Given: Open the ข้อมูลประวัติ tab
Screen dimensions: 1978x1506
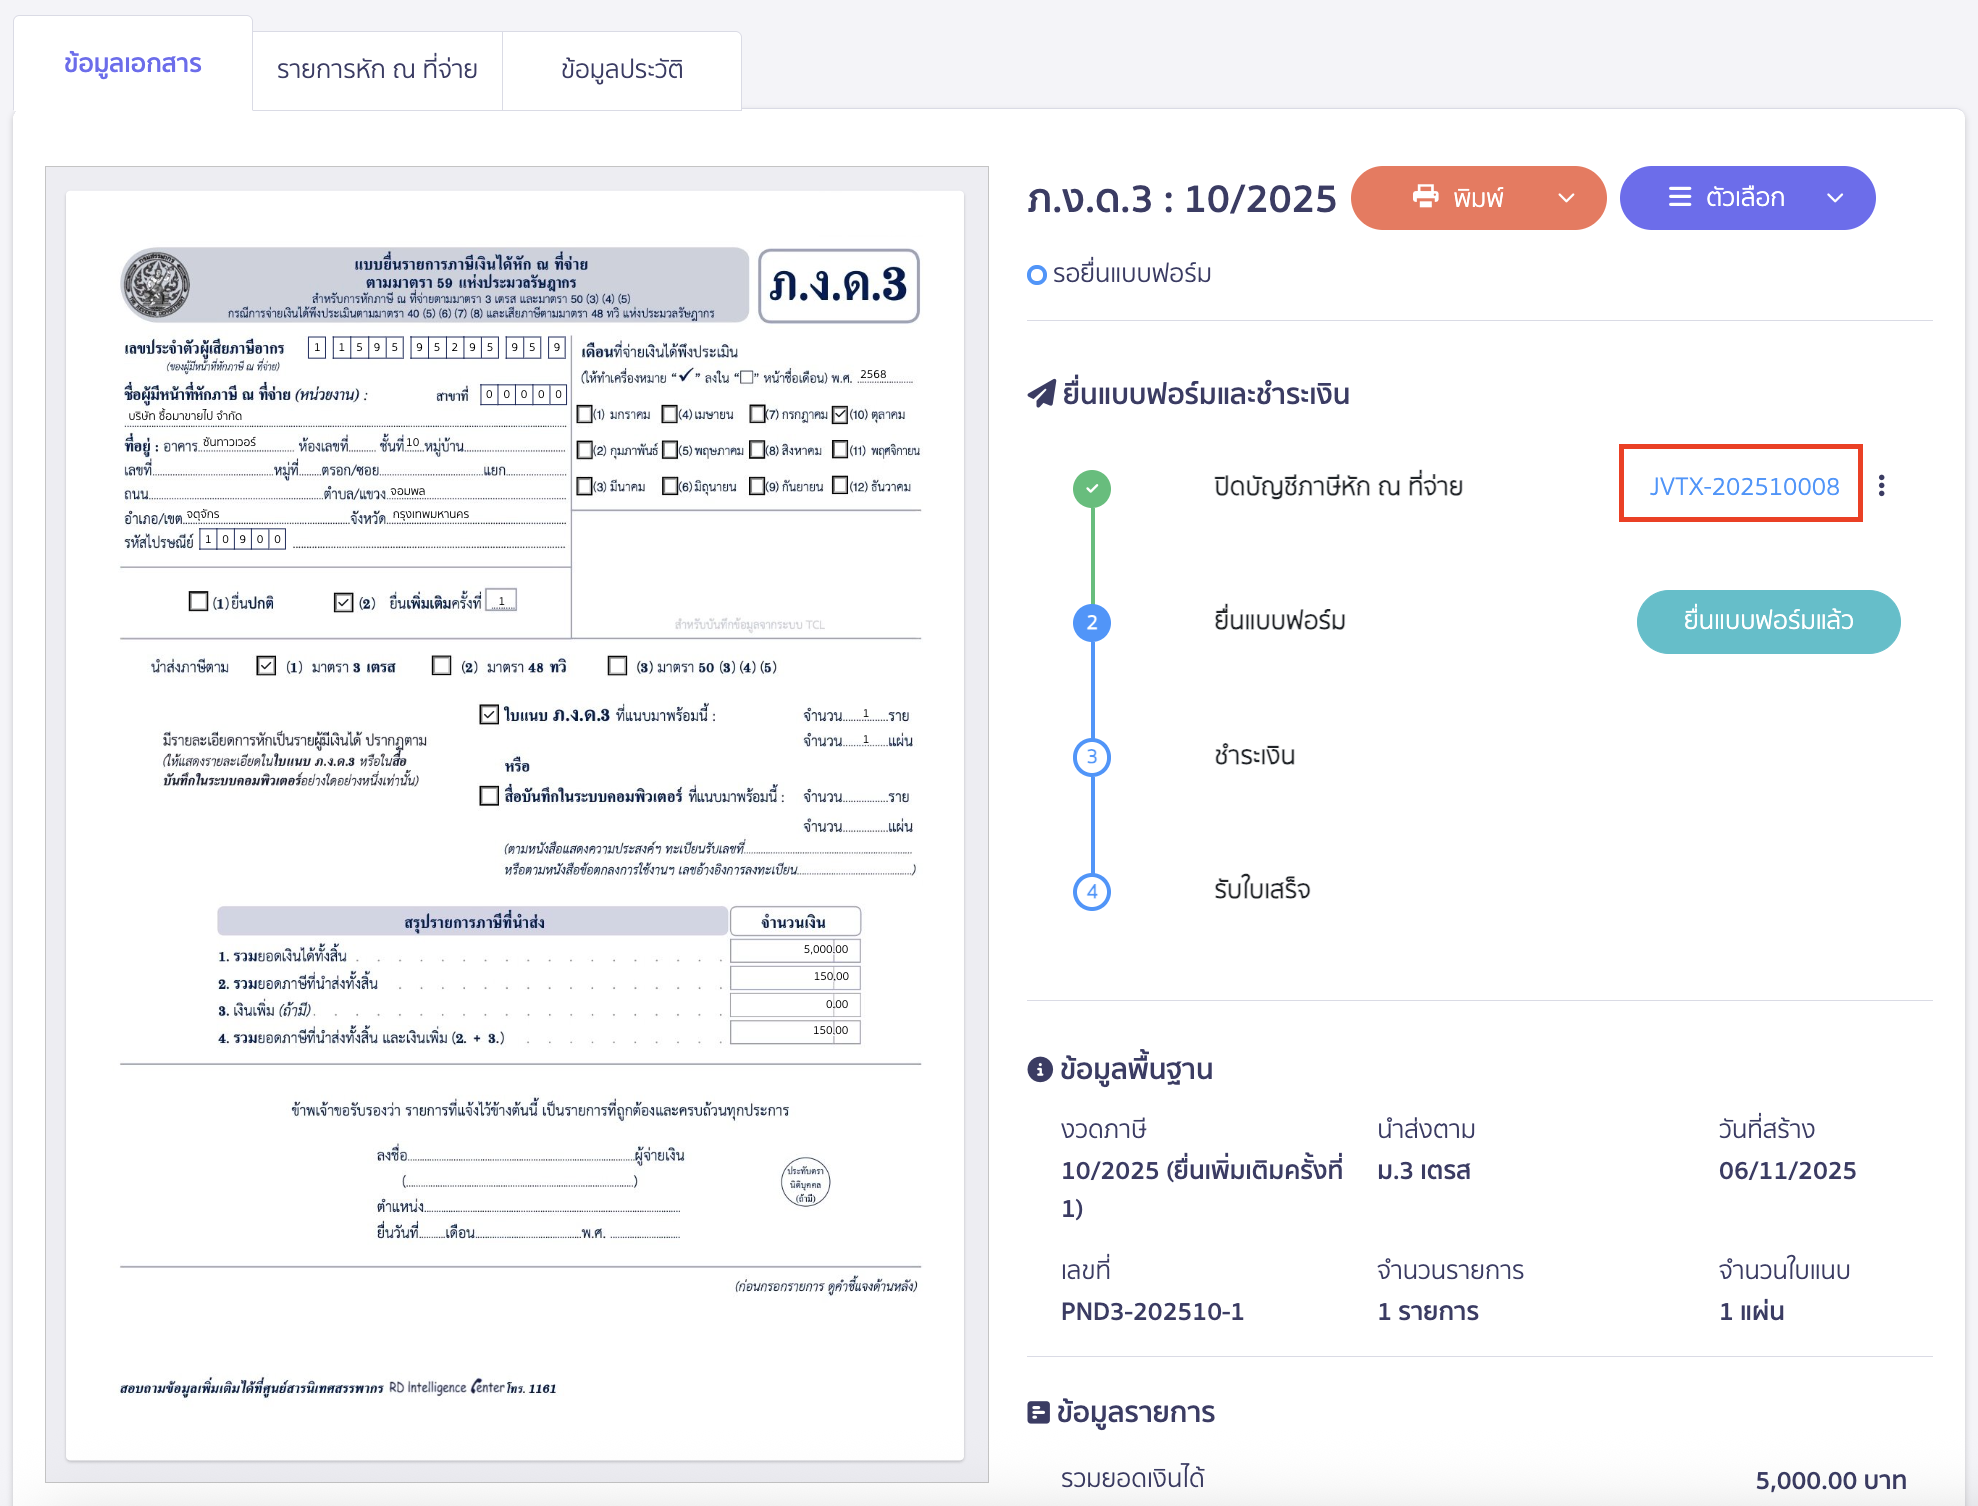Looking at the screenshot, I should (622, 70).
